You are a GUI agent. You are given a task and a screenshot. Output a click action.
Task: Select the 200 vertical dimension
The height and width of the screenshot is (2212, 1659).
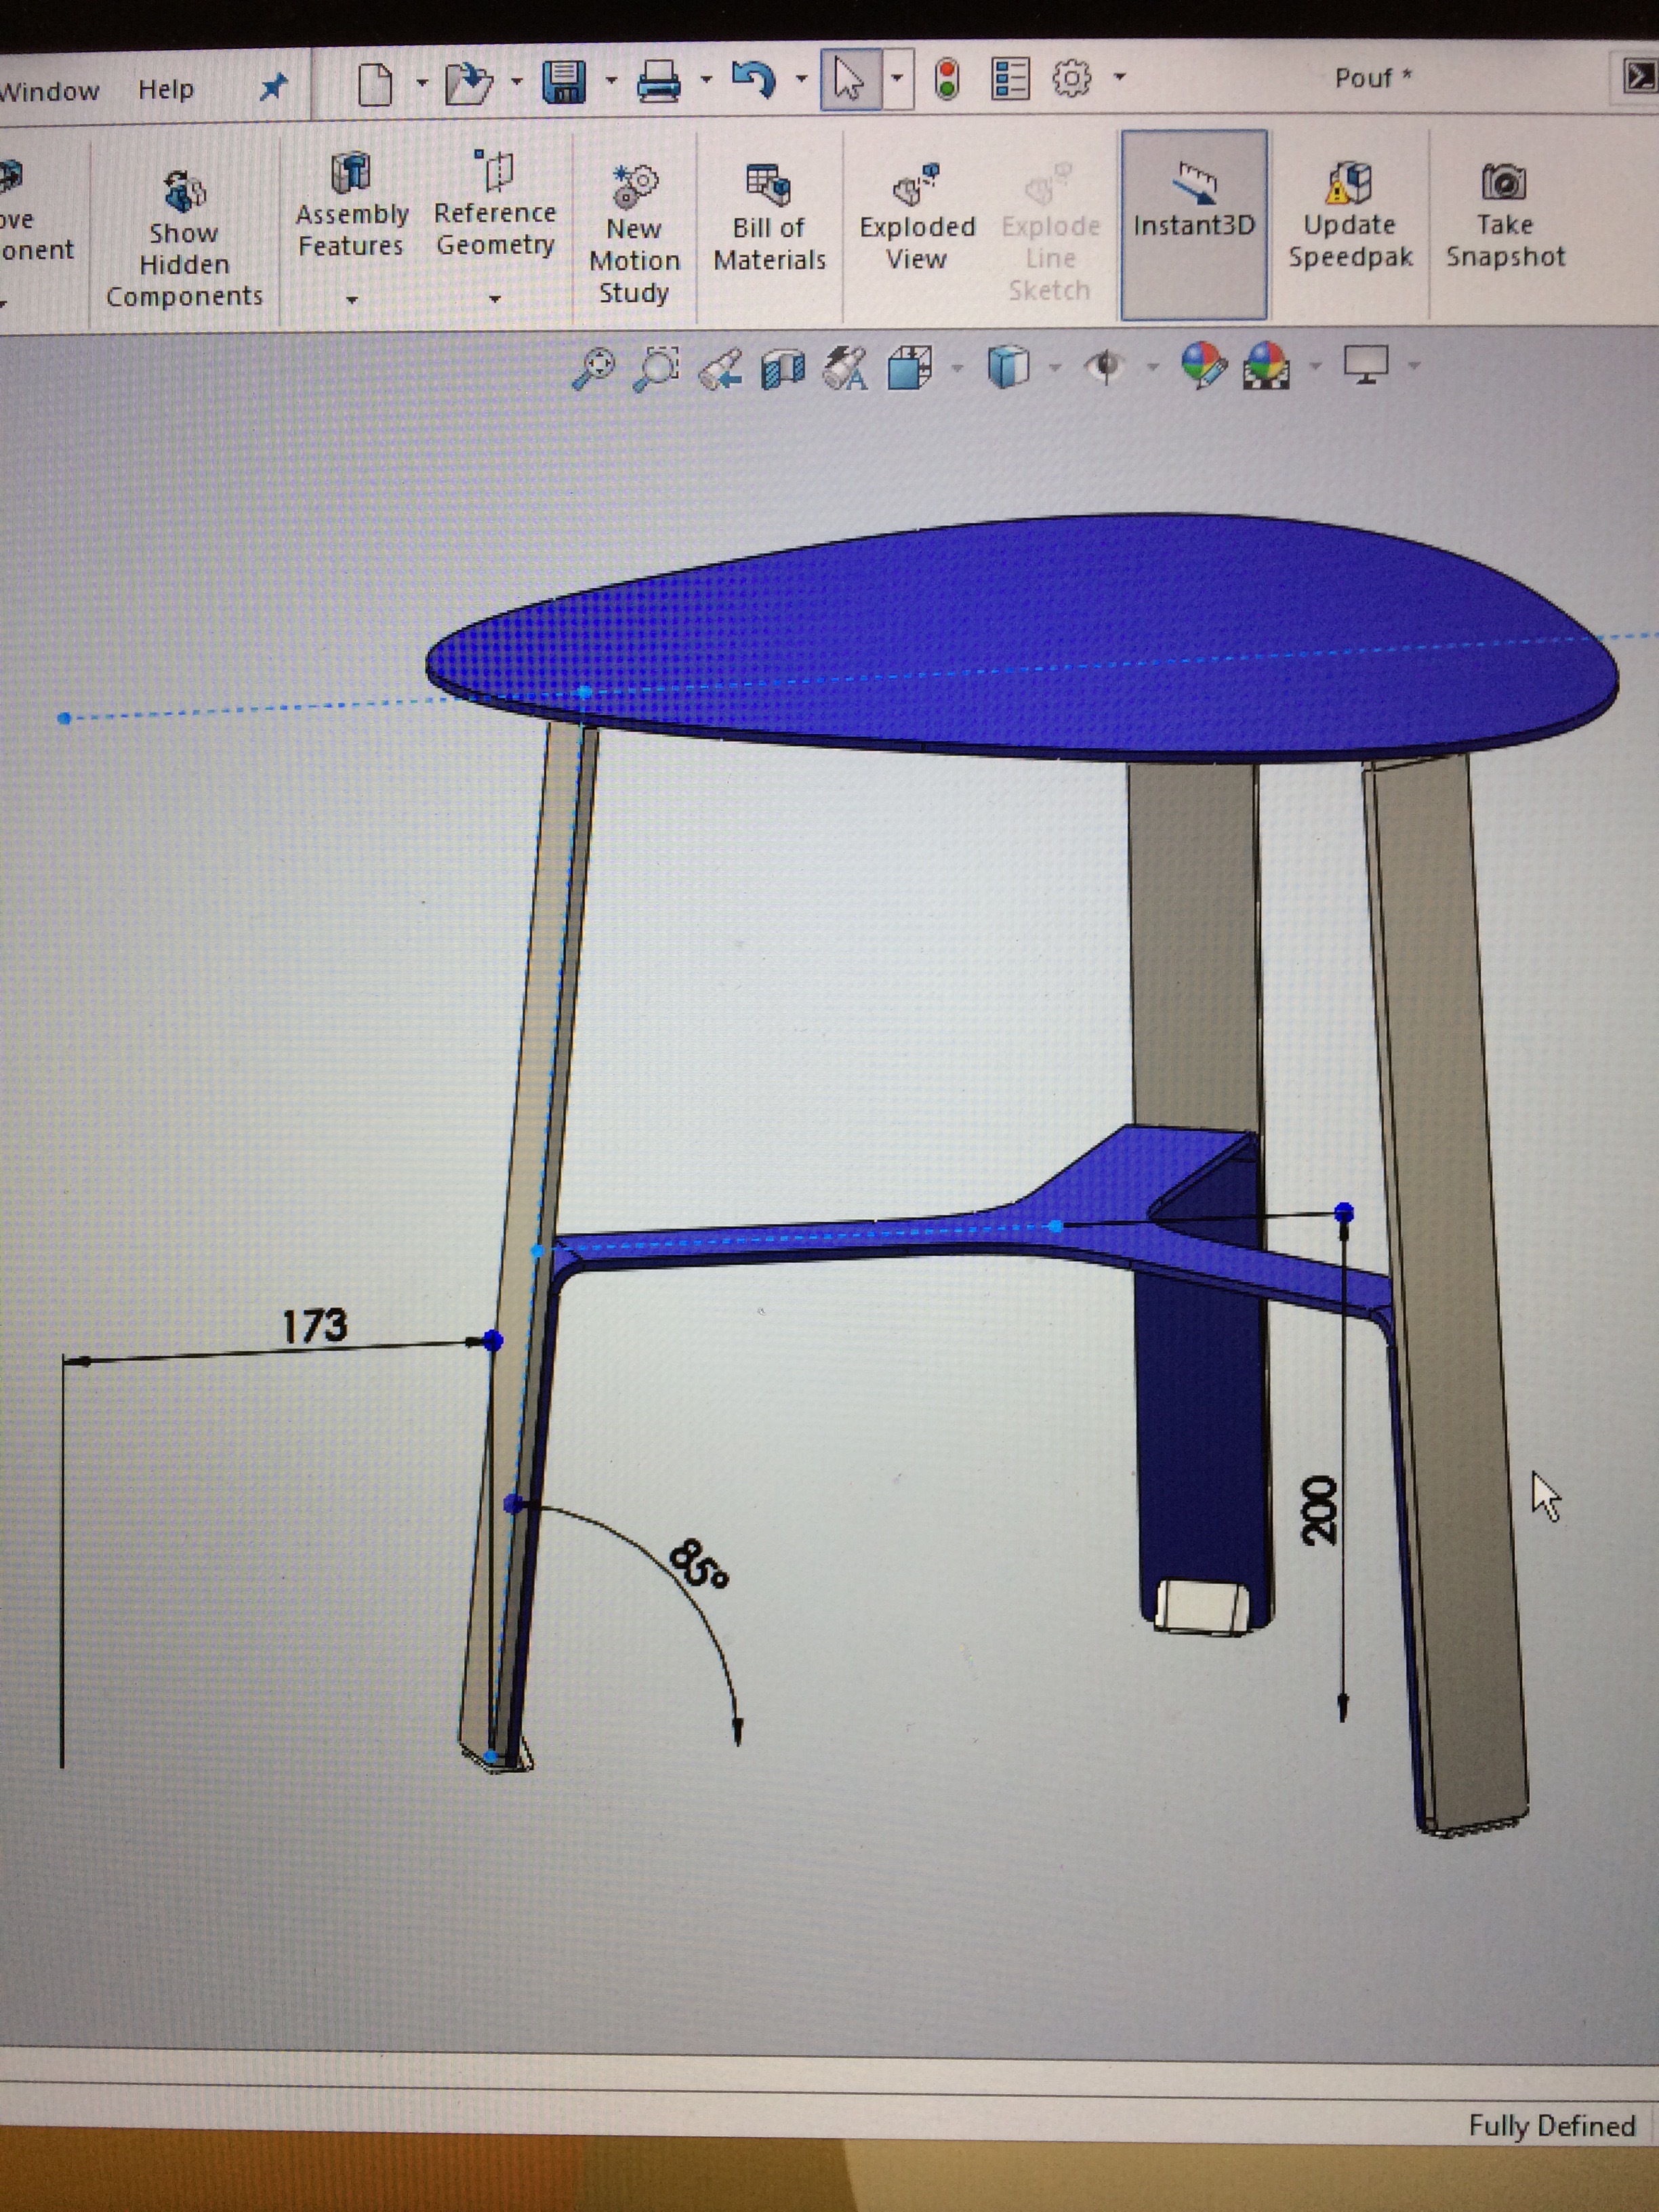point(1320,1510)
